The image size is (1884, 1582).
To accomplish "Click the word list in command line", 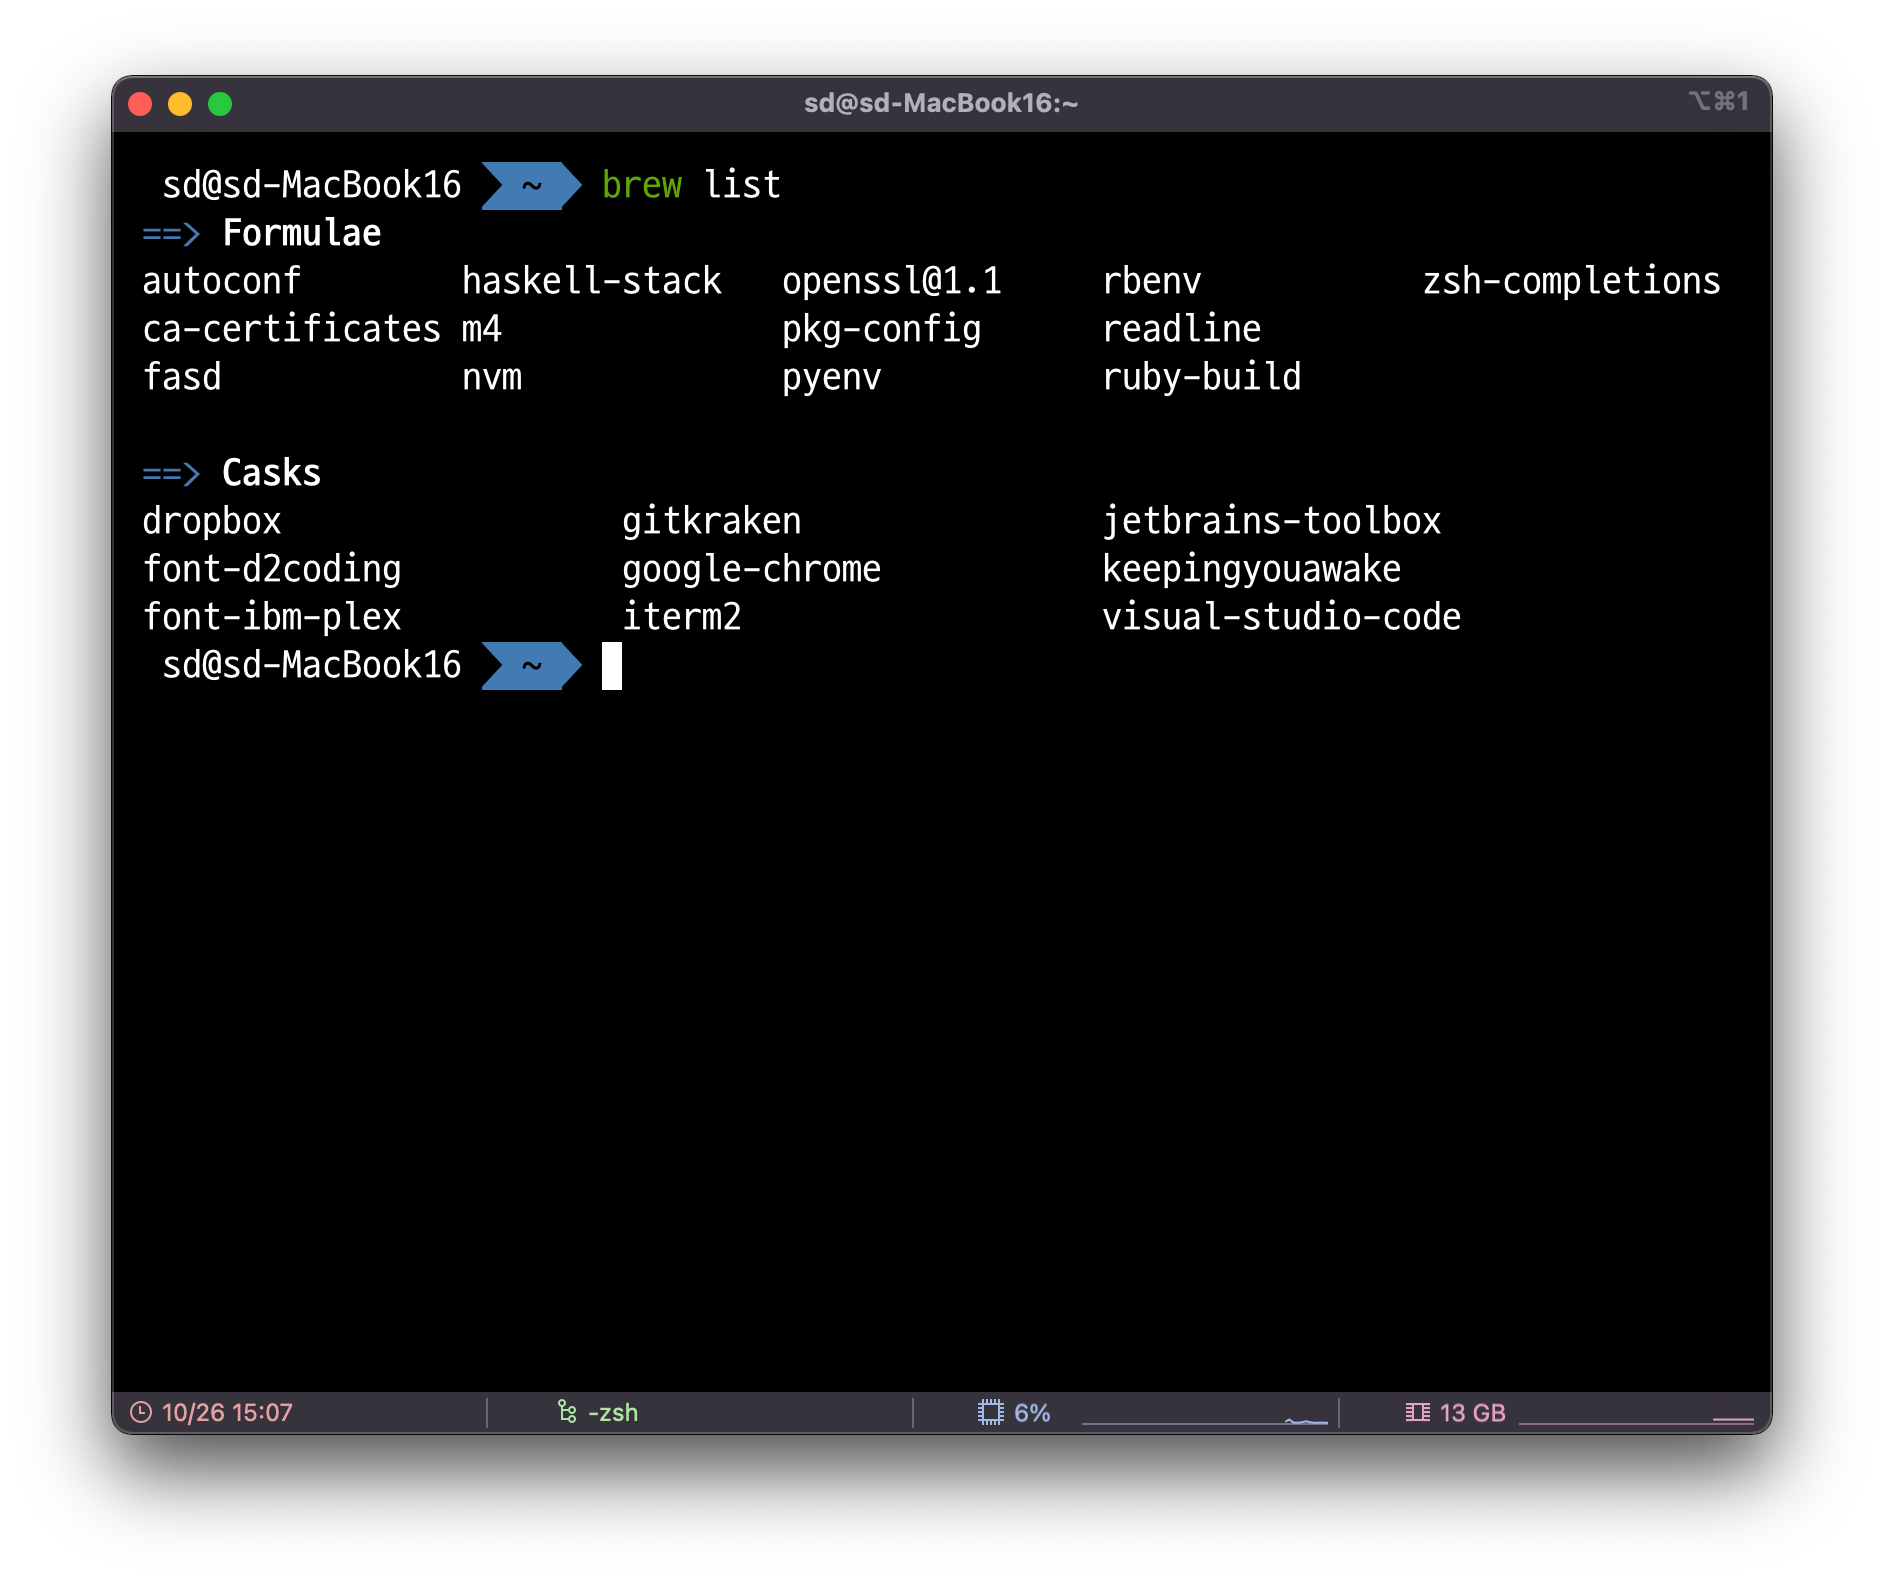I will 742,185.
